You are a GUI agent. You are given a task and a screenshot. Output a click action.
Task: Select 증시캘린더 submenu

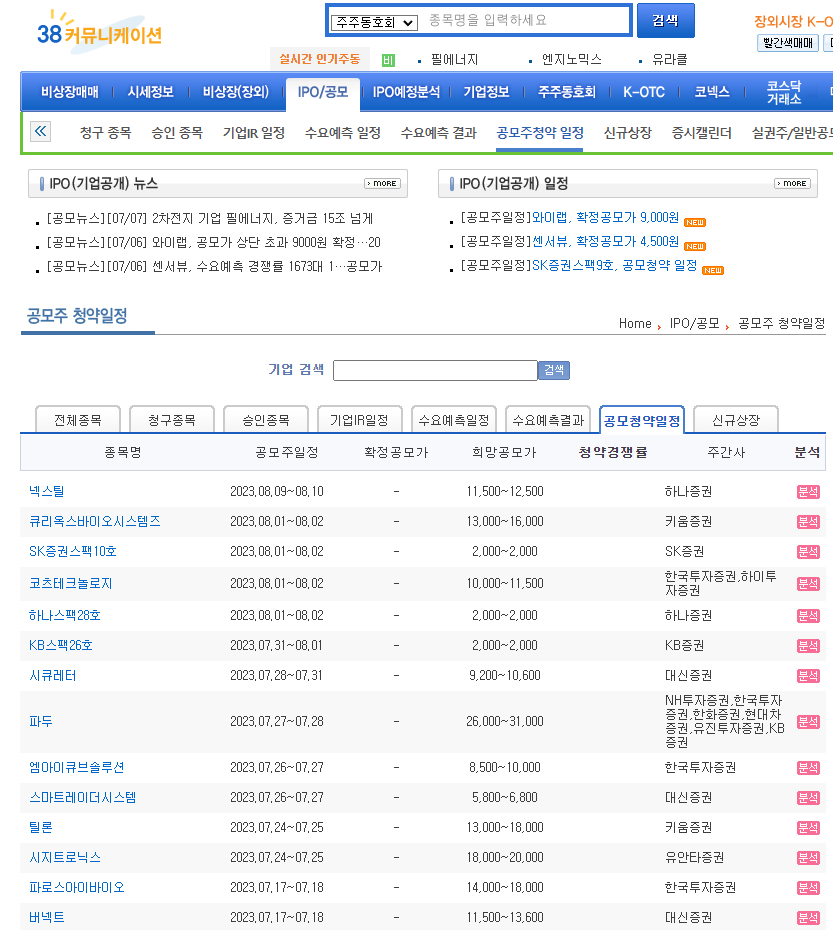pos(701,133)
